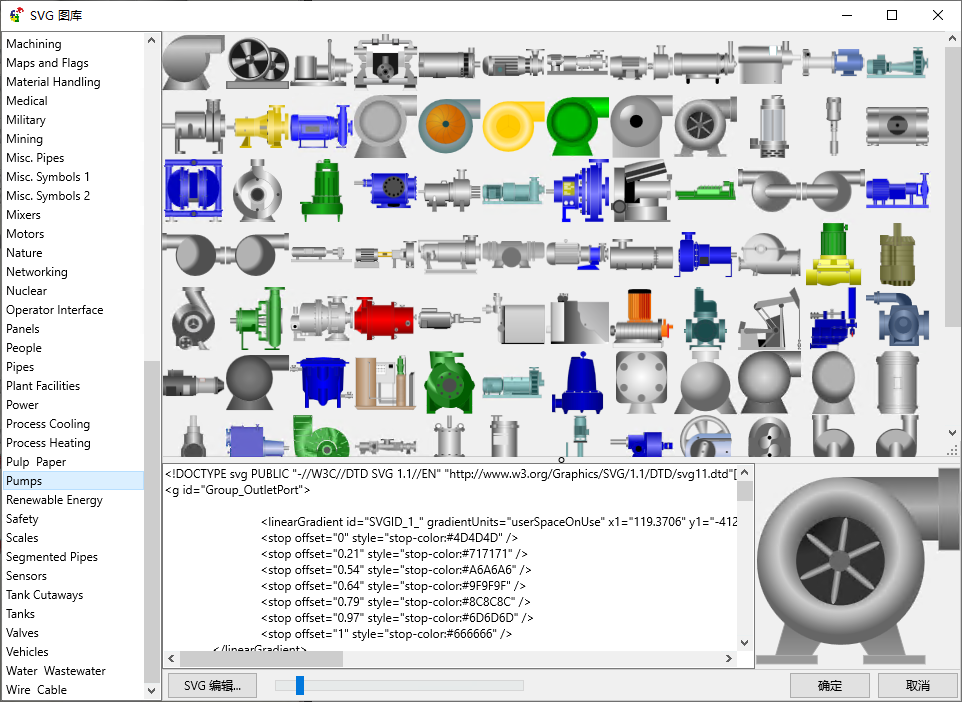962x702 pixels.
Task: Click the large turbine pump preview image
Action: (x=858, y=566)
